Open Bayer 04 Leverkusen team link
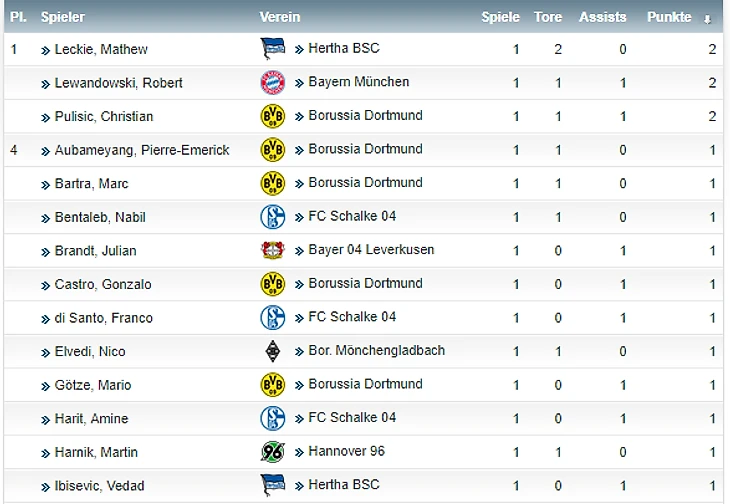The width and height of the screenshot is (730, 504). coord(371,250)
